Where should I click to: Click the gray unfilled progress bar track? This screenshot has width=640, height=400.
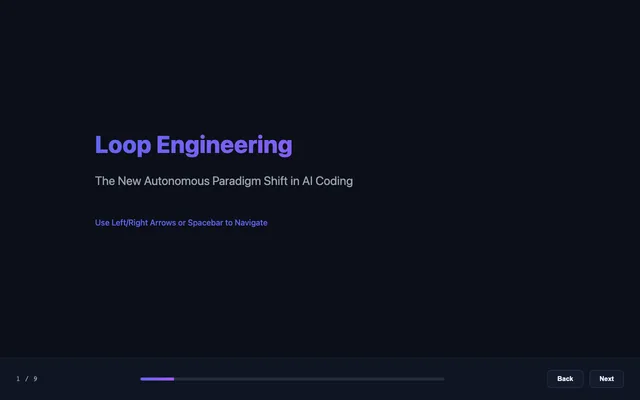[x=309, y=379]
